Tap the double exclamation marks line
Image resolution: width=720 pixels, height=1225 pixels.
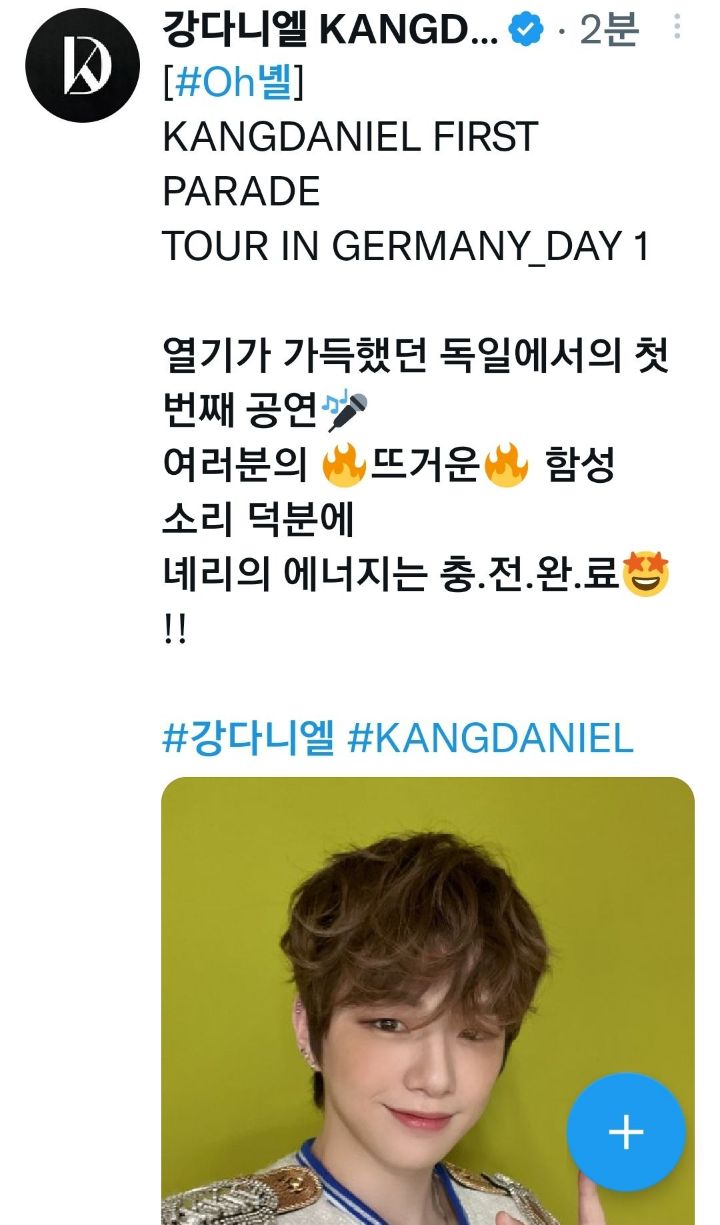click(x=174, y=629)
